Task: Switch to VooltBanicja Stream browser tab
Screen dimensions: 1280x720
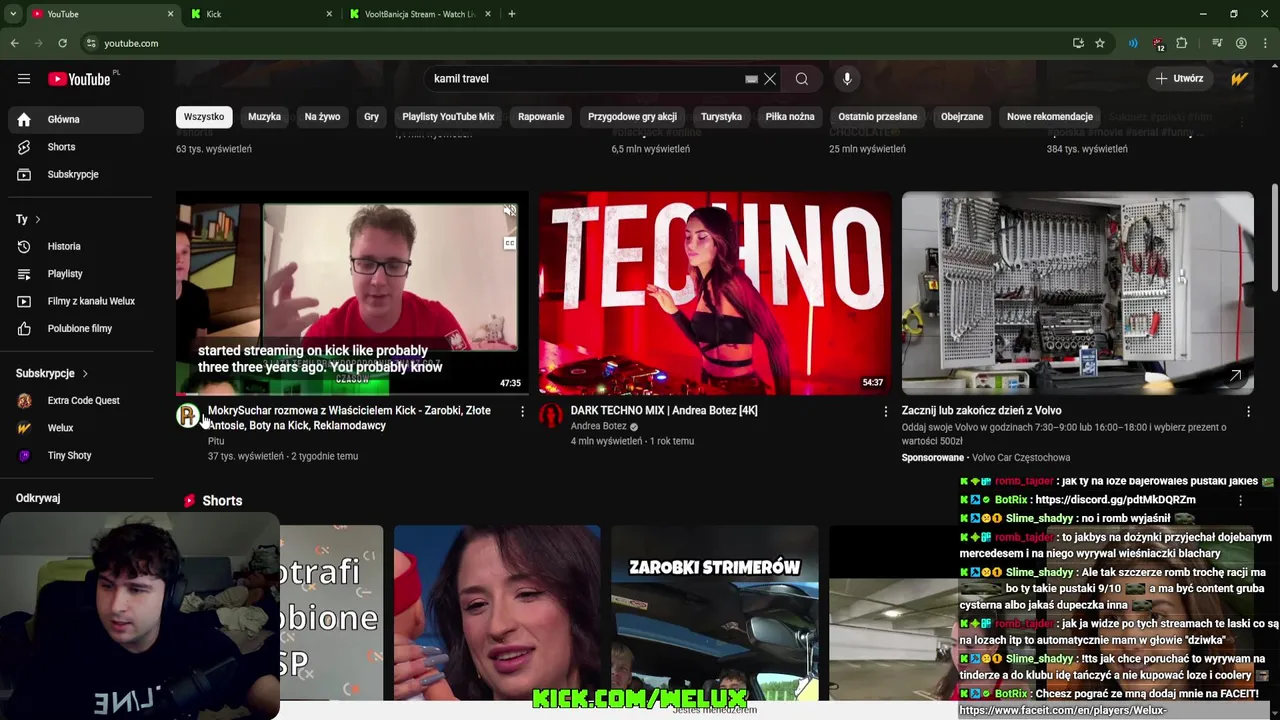Action: (x=420, y=14)
